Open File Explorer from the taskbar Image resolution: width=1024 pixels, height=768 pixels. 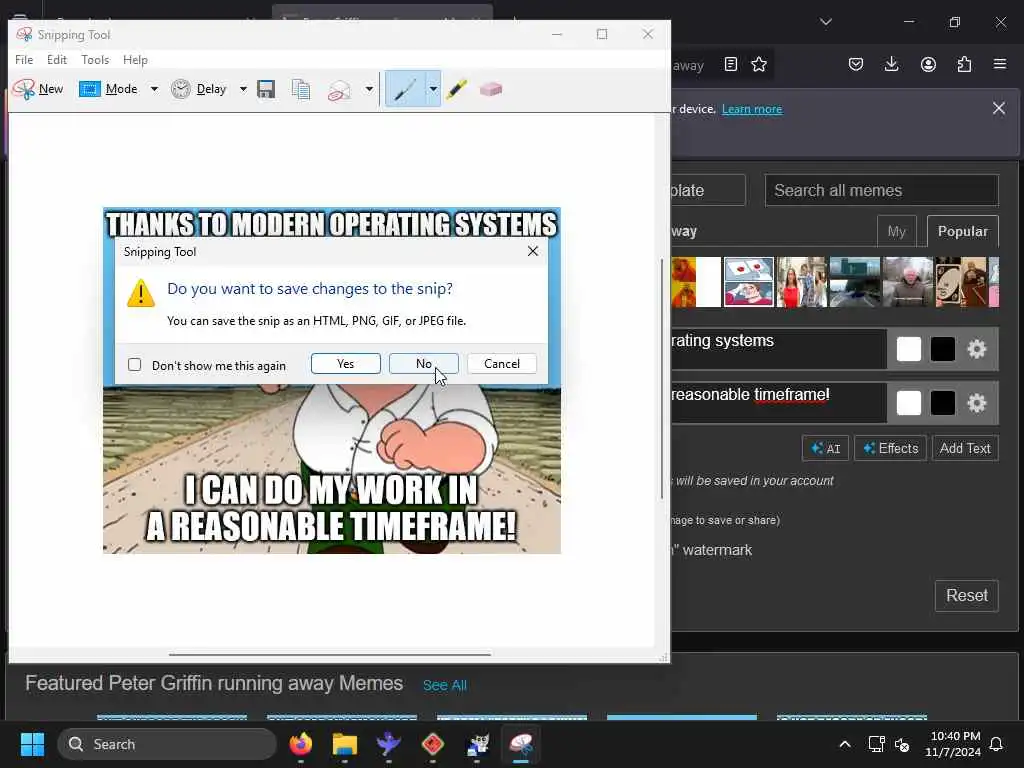tap(344, 744)
